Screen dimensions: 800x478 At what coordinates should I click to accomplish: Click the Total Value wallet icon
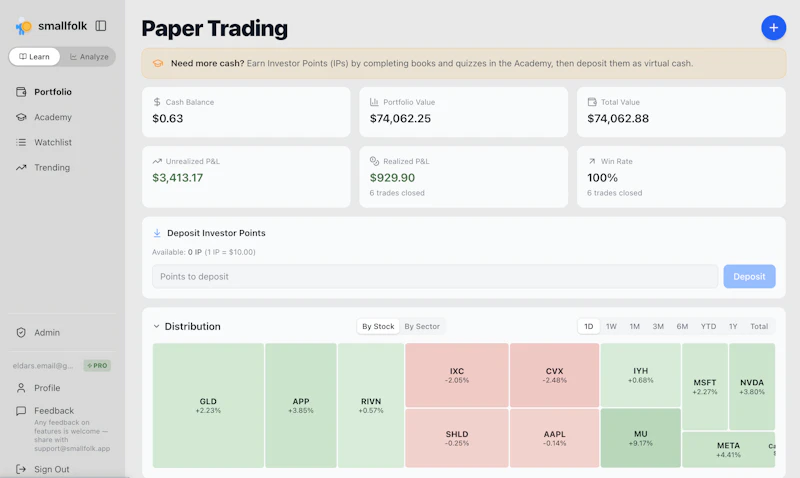(592, 102)
